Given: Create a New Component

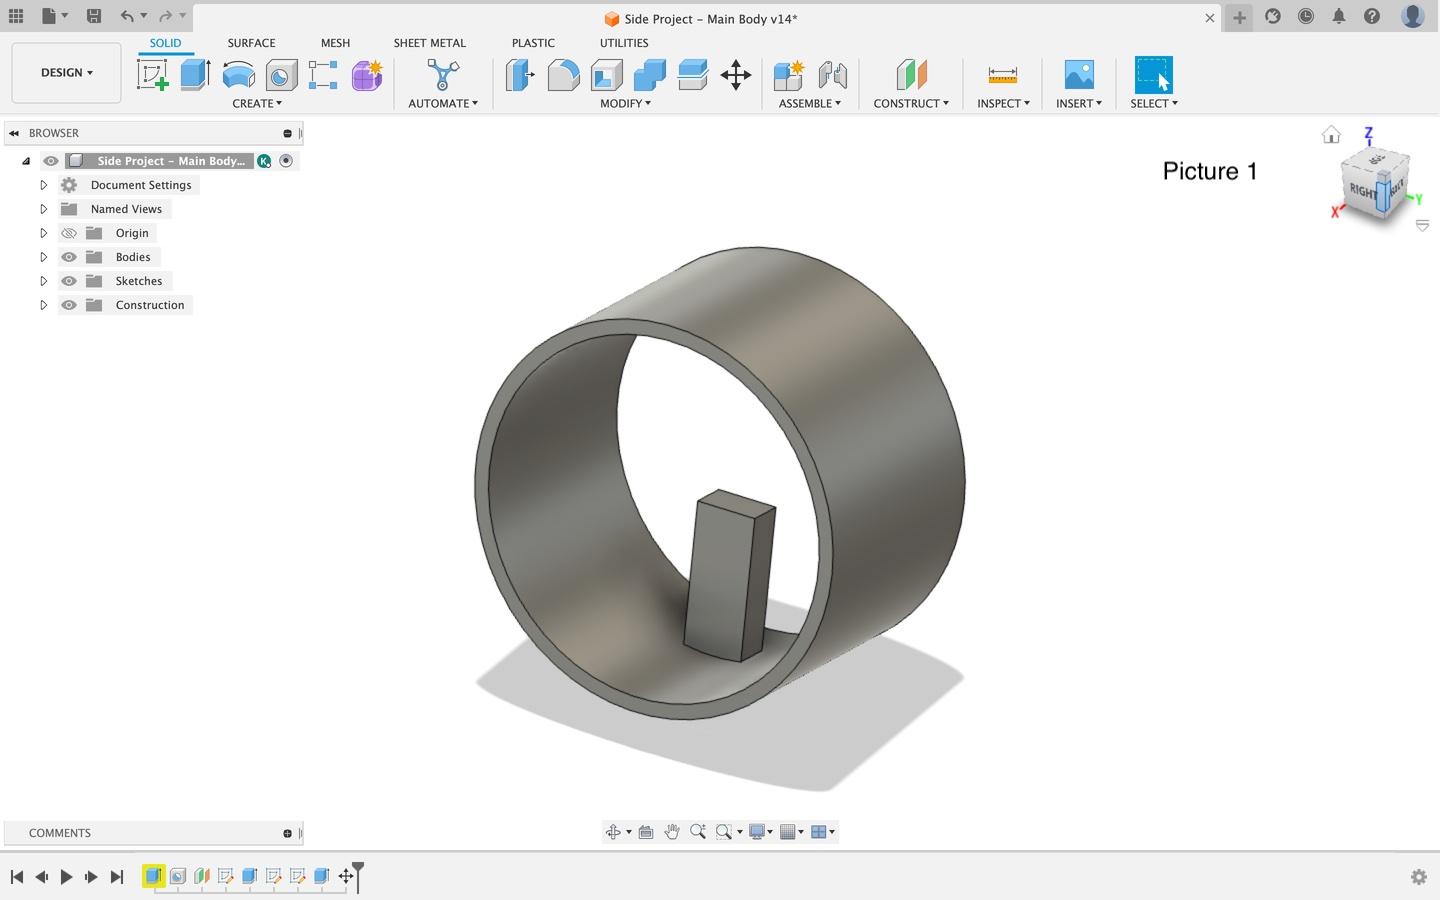Looking at the screenshot, I should [788, 75].
